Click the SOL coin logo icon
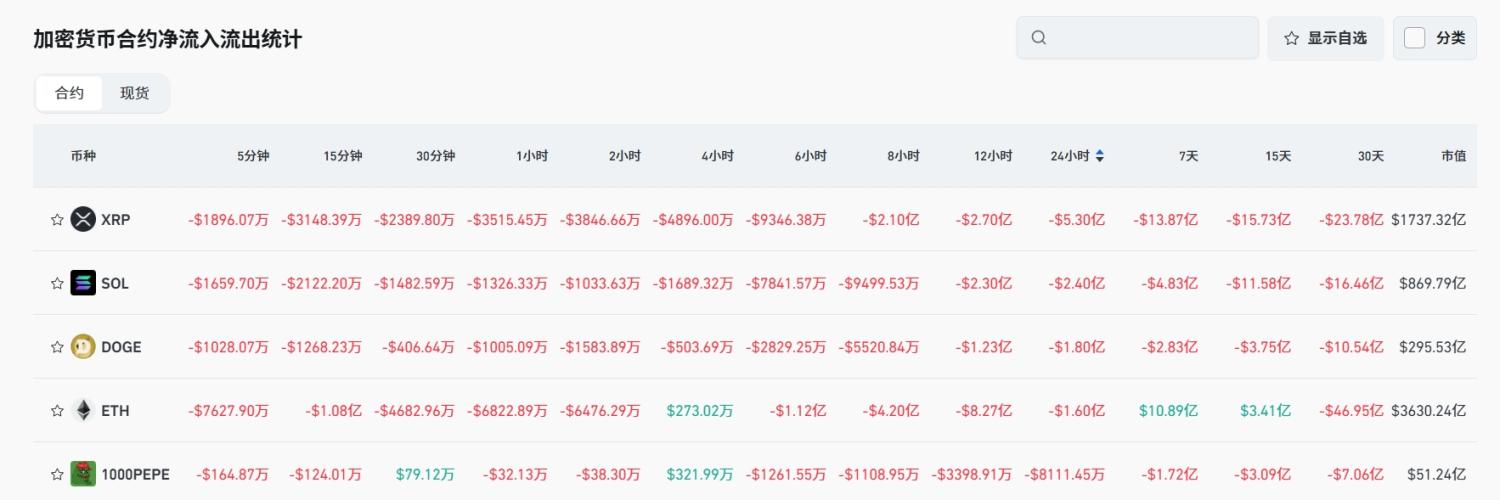 click(83, 283)
